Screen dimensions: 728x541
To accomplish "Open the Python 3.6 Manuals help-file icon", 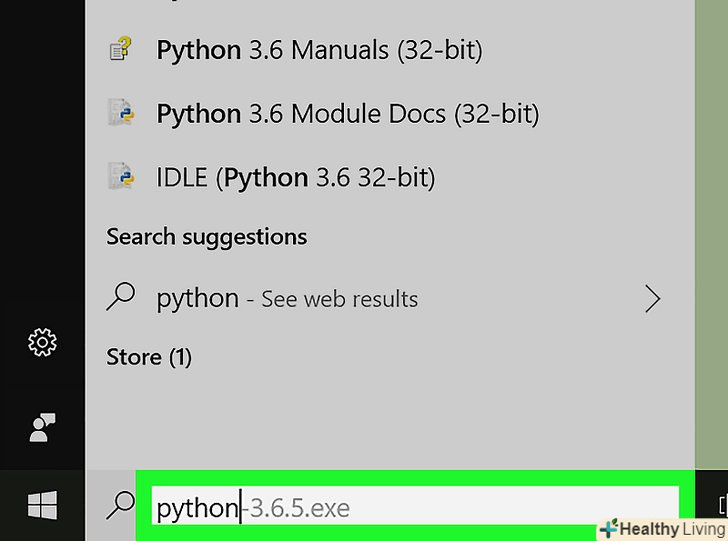I will (121, 51).
